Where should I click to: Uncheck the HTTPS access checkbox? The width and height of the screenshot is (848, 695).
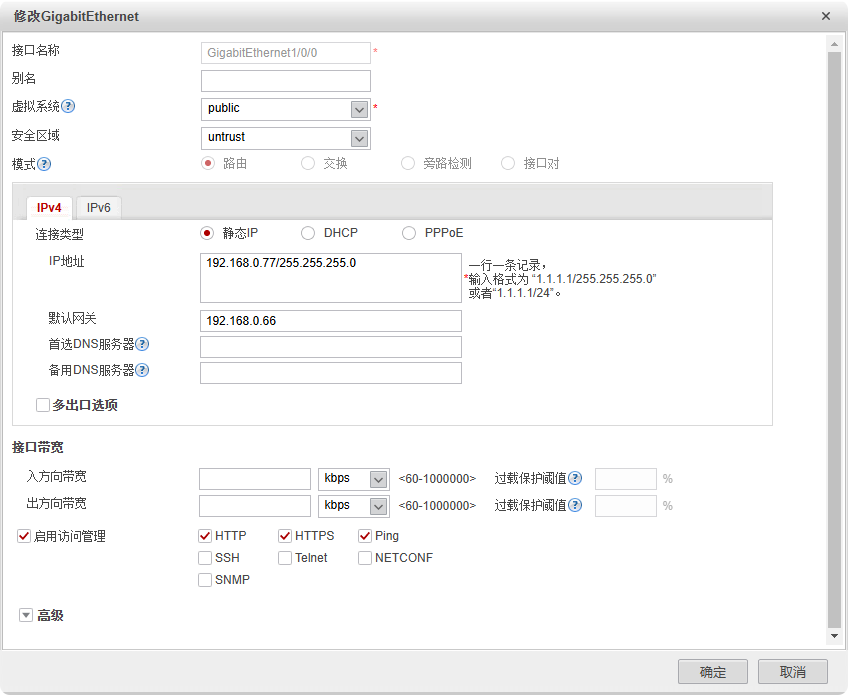click(x=285, y=536)
